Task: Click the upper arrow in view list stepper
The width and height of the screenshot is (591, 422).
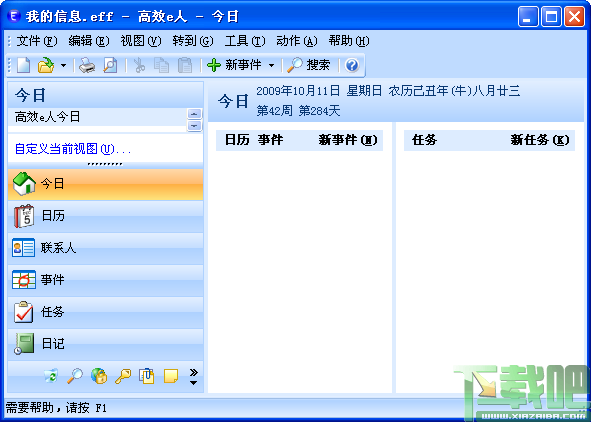Action: coord(194,114)
